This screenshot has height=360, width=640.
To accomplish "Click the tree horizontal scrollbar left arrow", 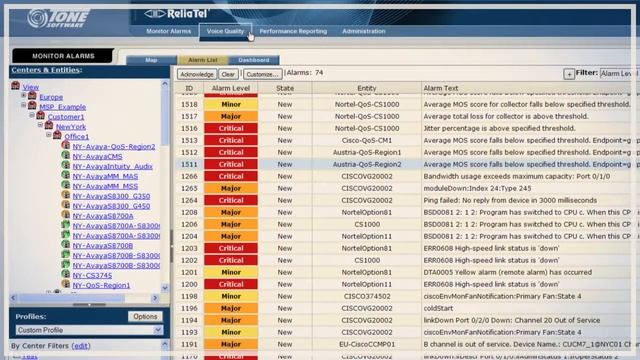I will 13,298.
